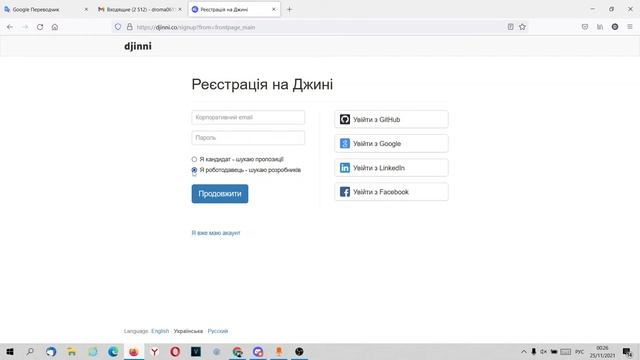Open the Firefox hamburger menu

tap(630, 27)
